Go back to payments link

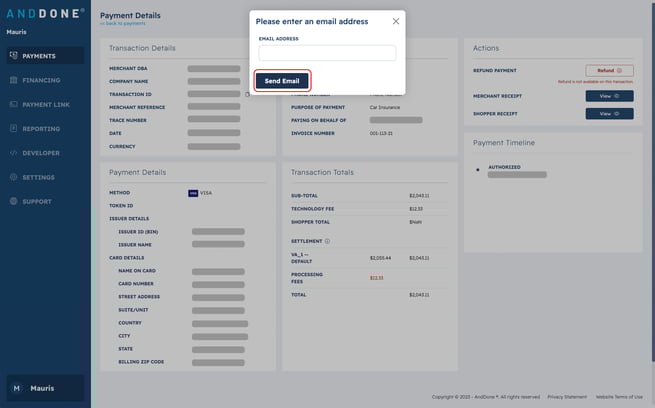122,22
